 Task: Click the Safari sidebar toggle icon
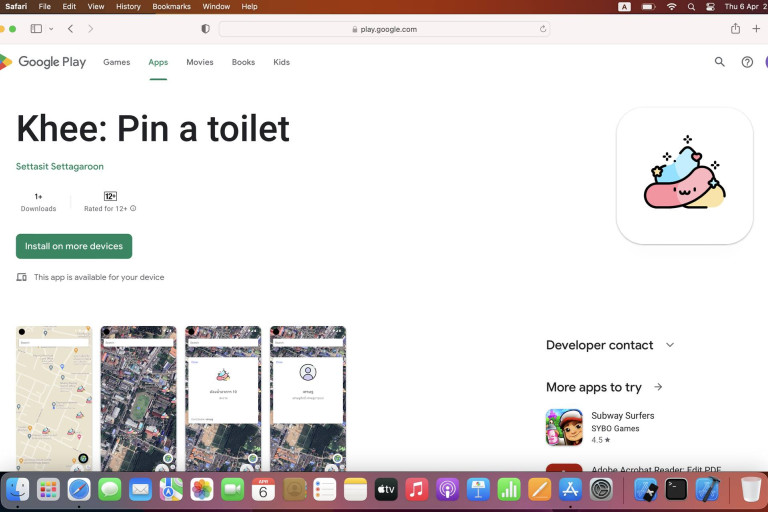(36, 29)
